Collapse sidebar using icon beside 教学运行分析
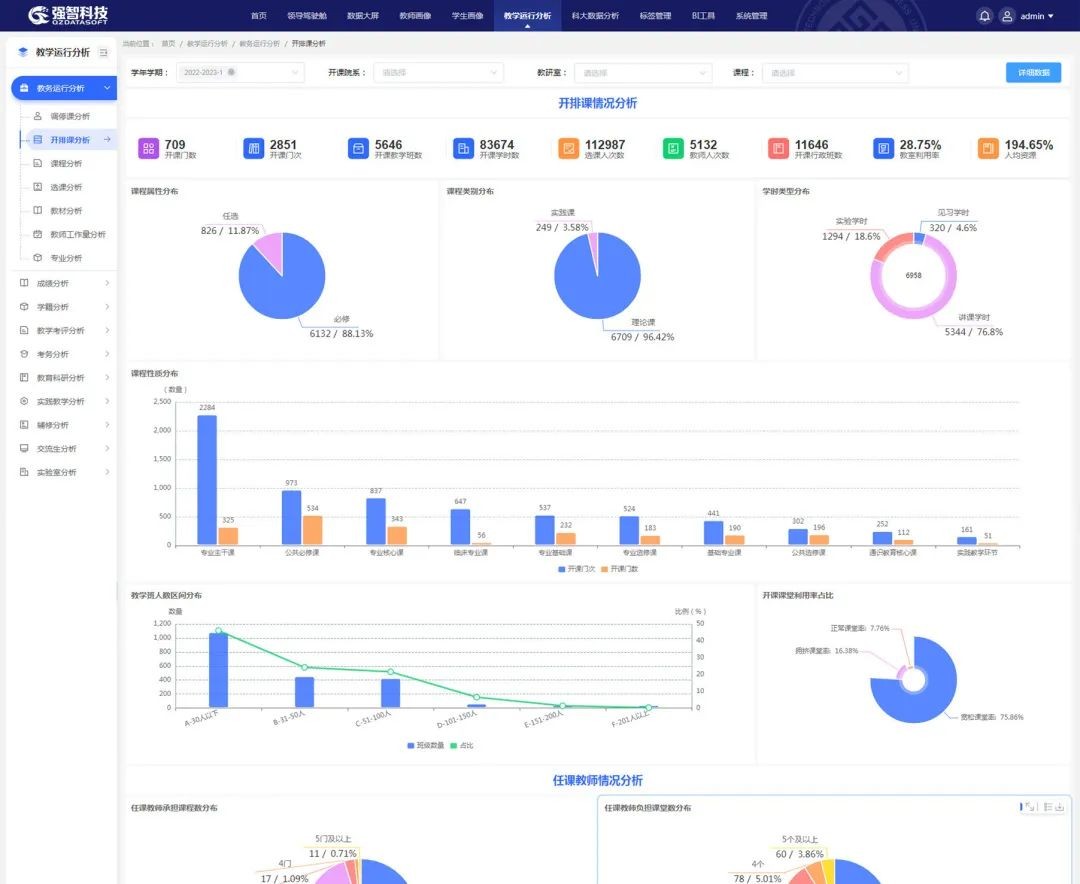1080x884 pixels. click(103, 52)
